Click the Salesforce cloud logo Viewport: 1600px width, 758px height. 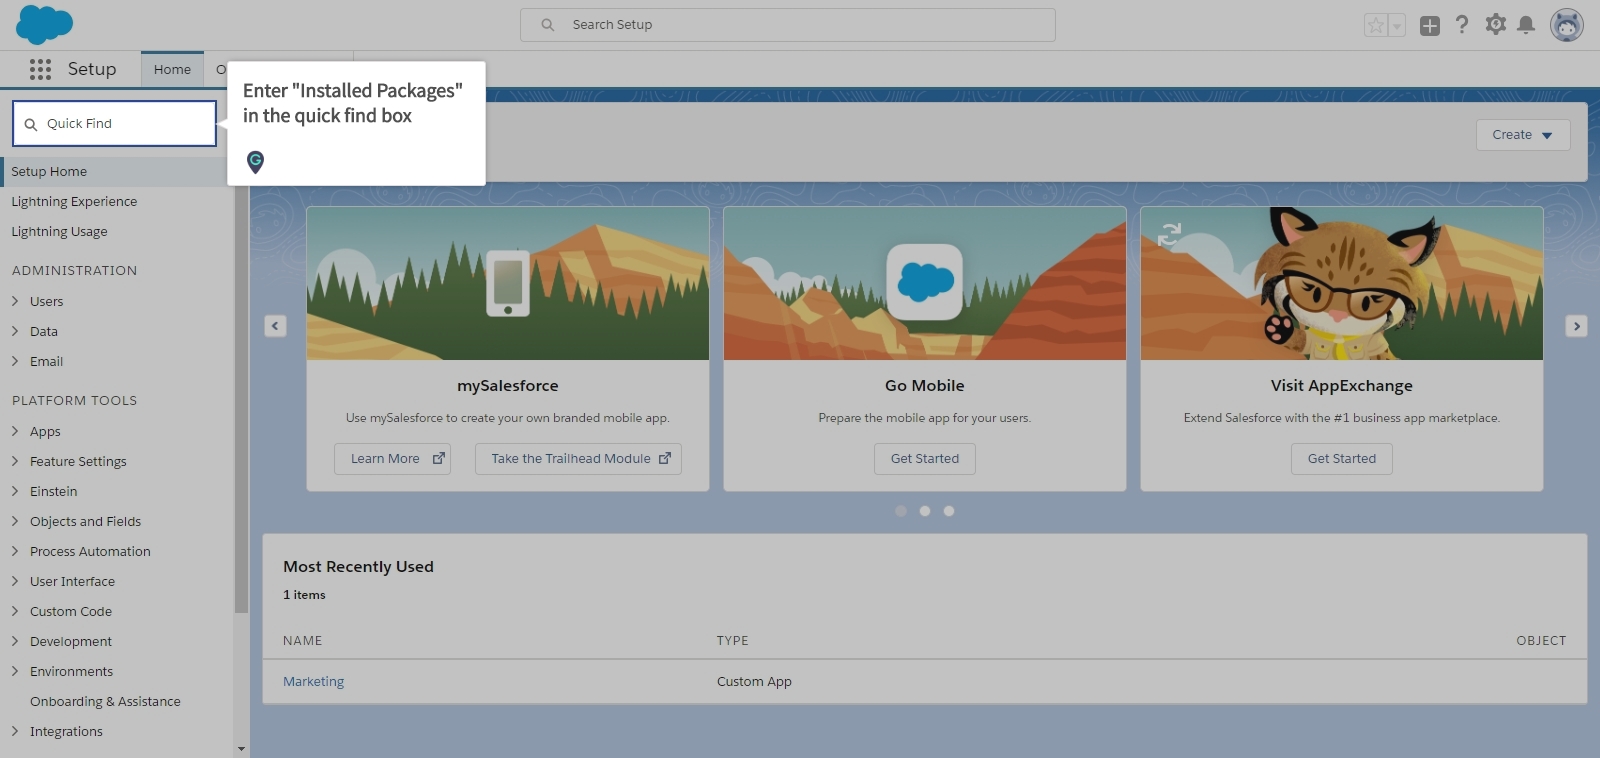[x=45, y=24]
